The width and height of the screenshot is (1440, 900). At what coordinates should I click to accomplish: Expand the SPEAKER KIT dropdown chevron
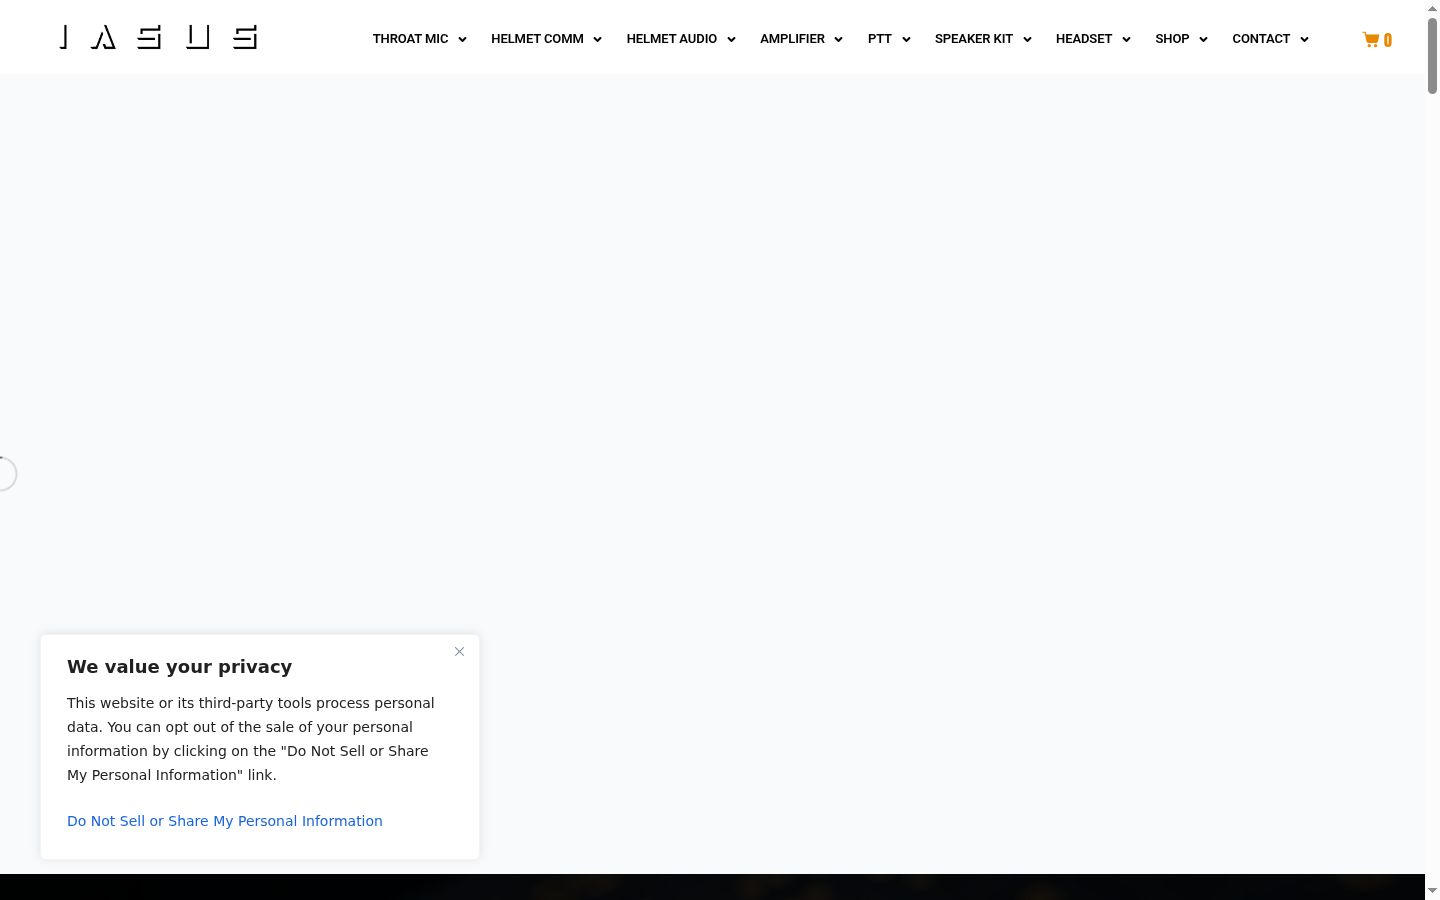[1027, 40]
